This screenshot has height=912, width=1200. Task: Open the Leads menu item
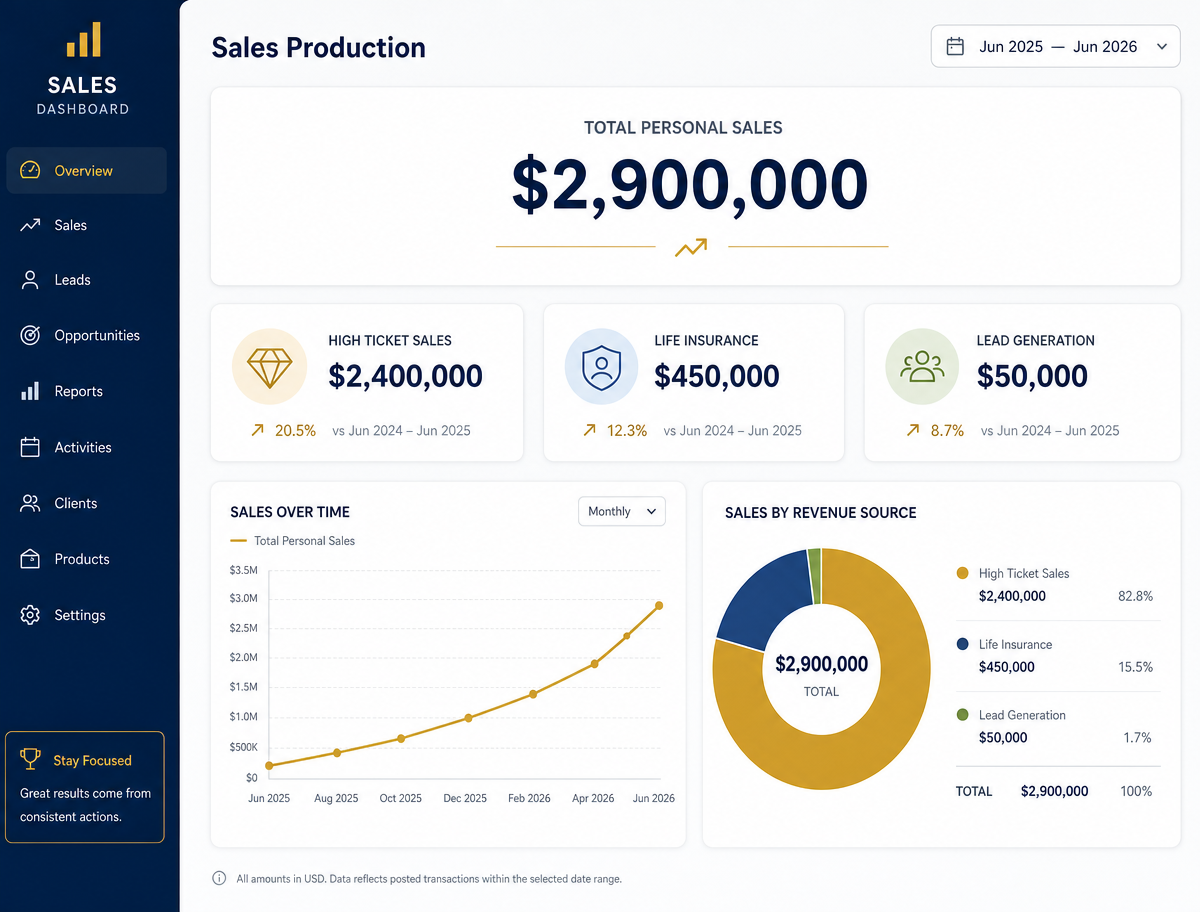click(x=86, y=280)
